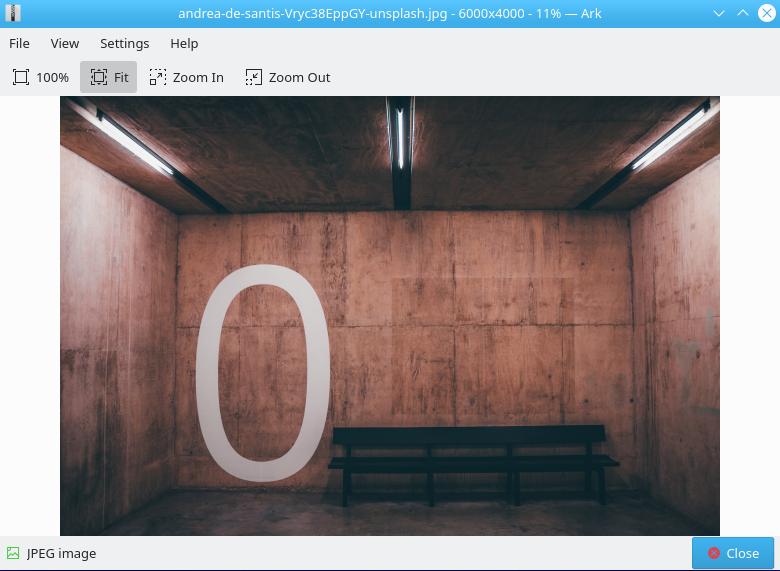Screen dimensions: 780x571
Task: Open the Help menu
Action: [184, 43]
